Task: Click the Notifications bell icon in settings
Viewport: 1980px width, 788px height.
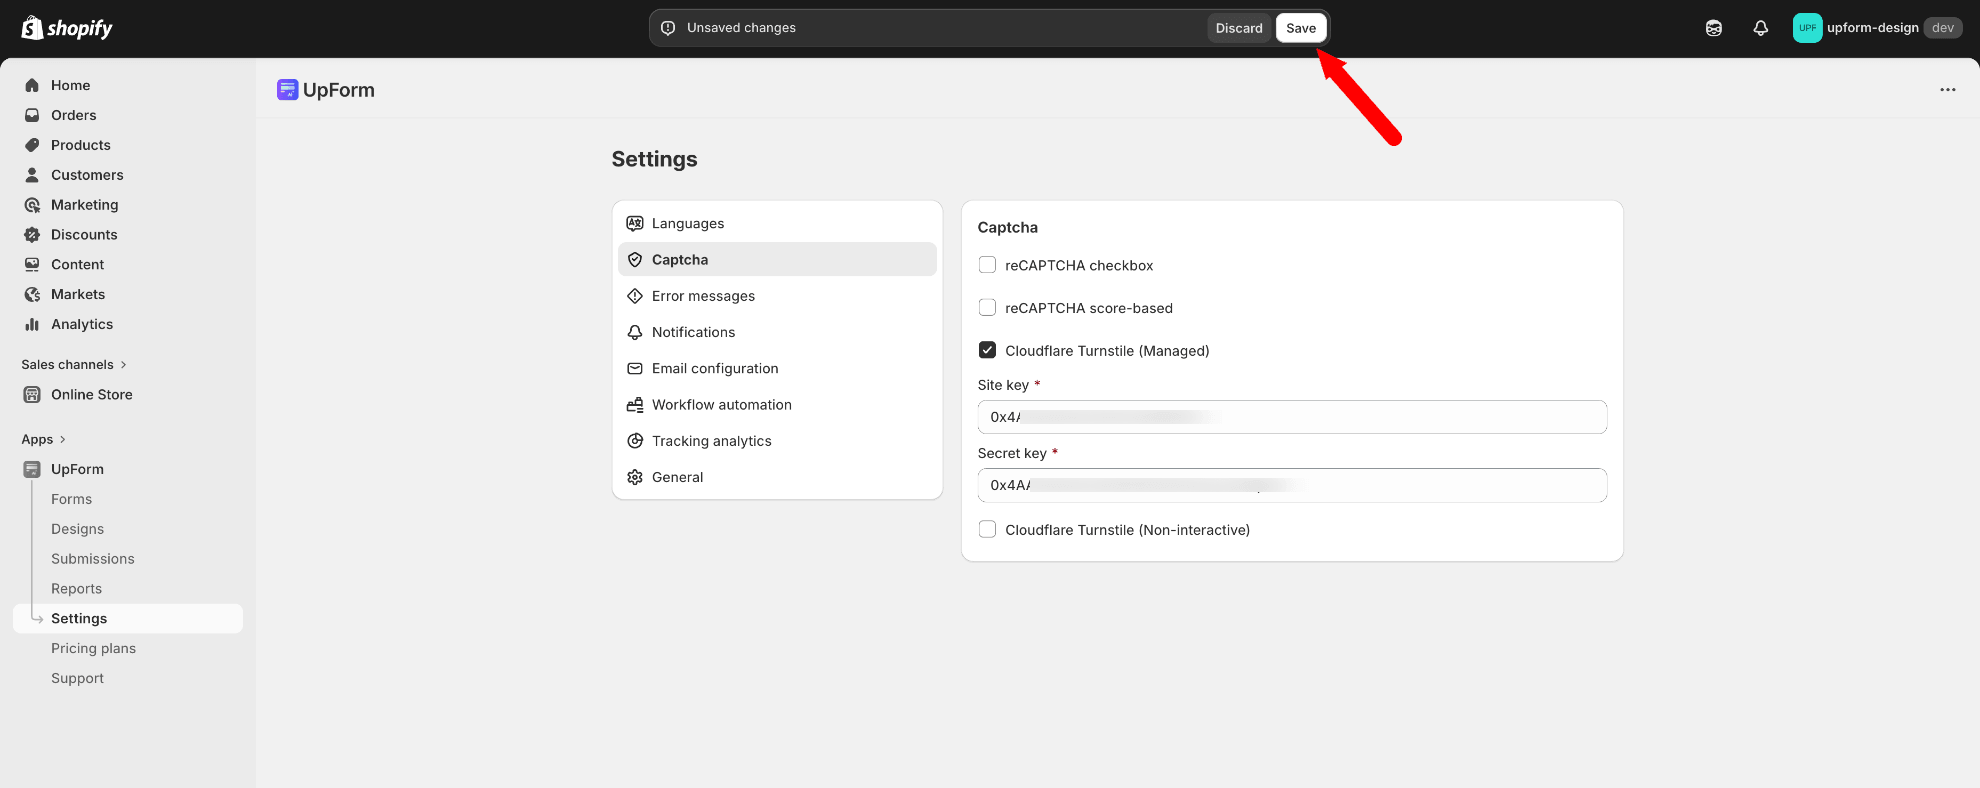Action: point(635,332)
